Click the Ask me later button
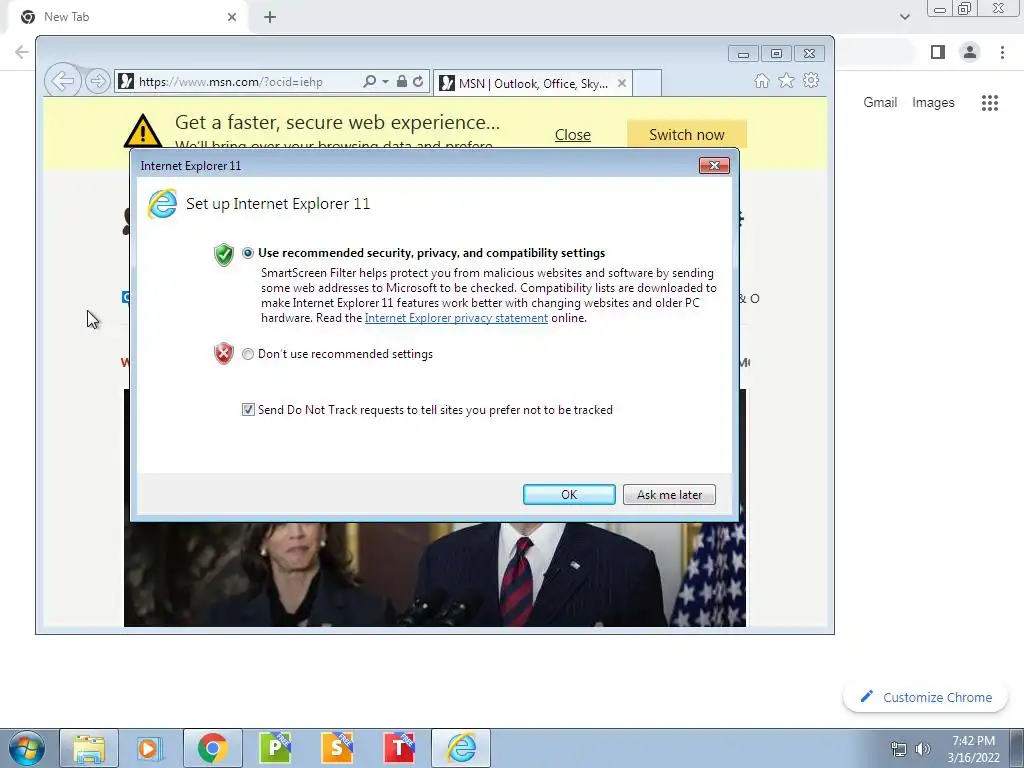Image resolution: width=1024 pixels, height=768 pixels. click(x=669, y=494)
